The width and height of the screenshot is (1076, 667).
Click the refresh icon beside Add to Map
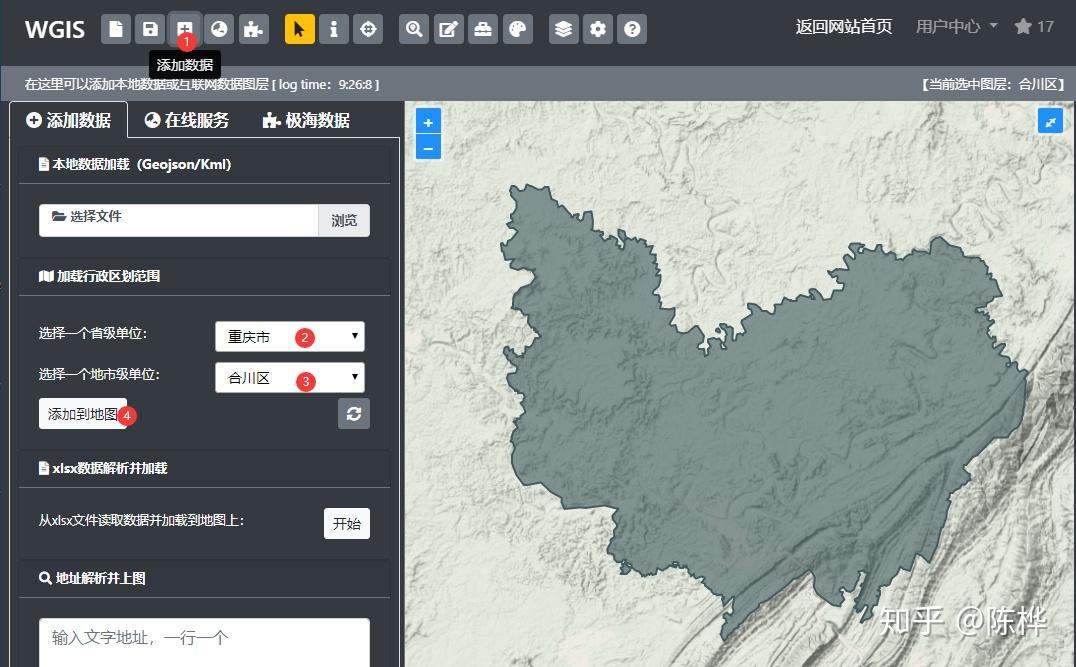[353, 414]
